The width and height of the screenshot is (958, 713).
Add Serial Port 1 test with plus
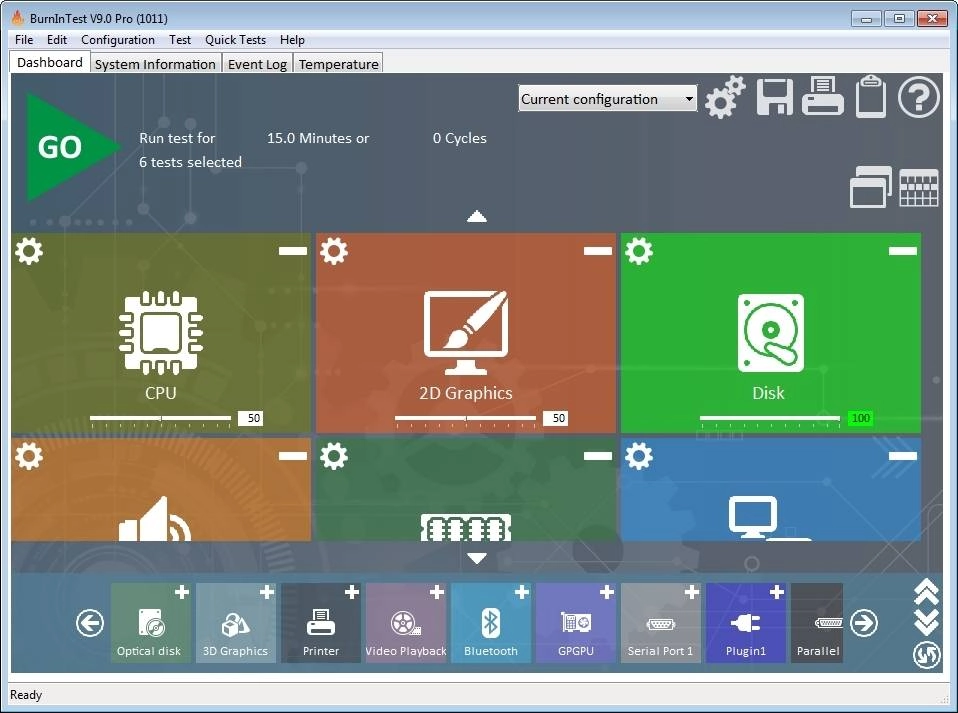click(x=692, y=592)
